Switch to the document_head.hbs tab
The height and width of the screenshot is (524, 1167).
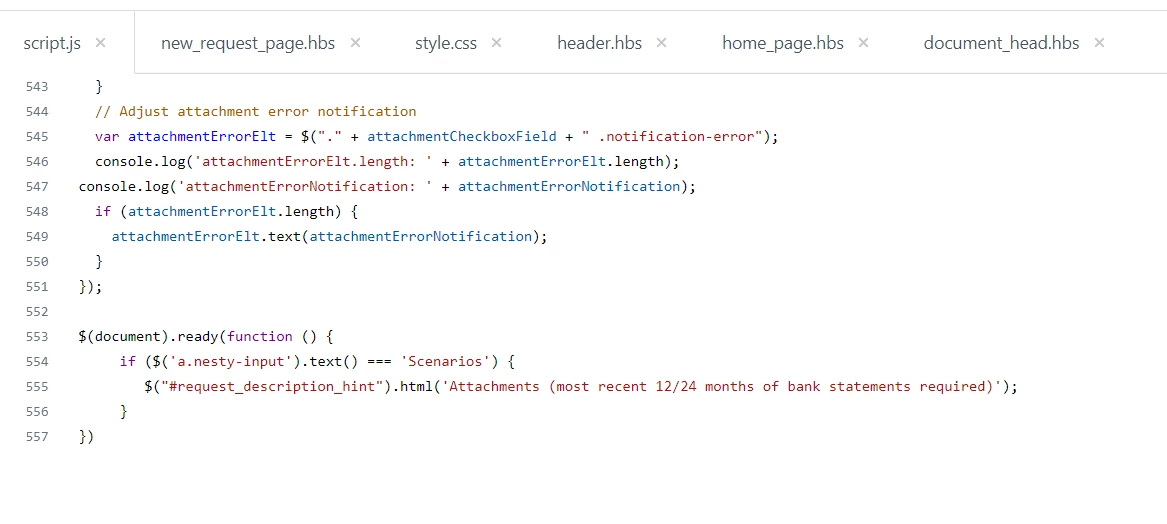1001,43
